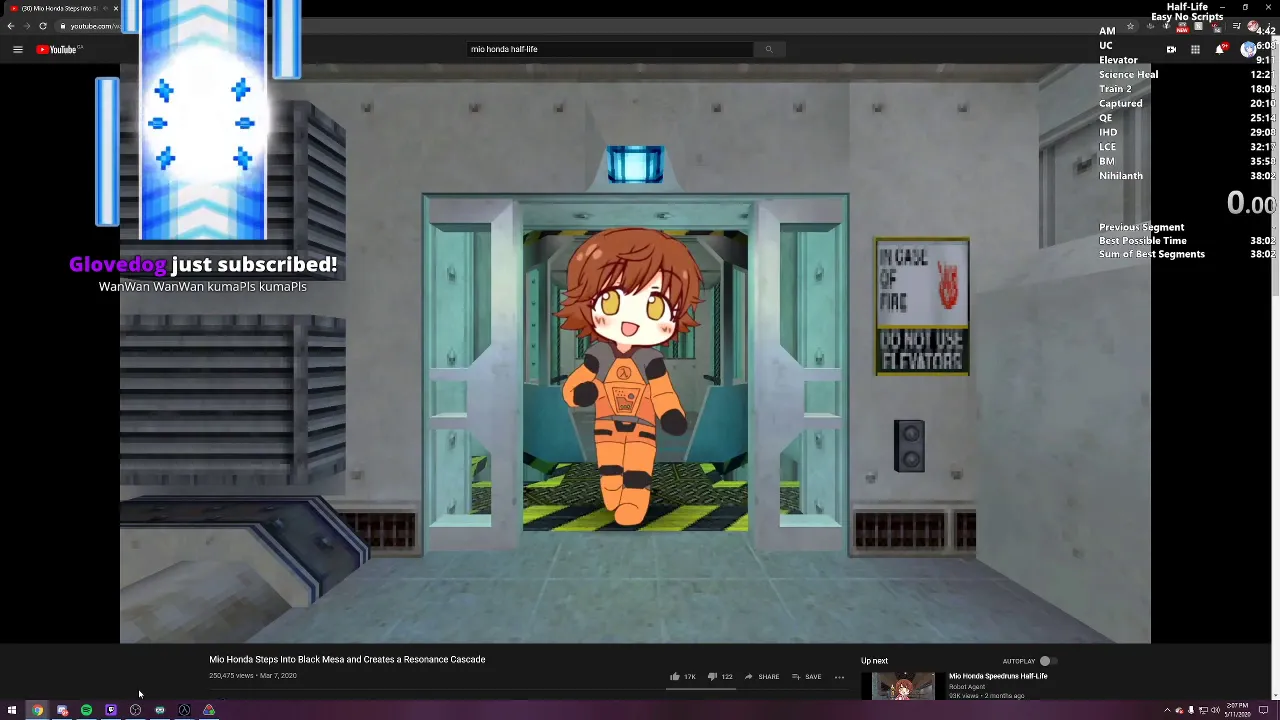1280x720 pixels.
Task: Open the Windows Start menu
Action: [x=12, y=710]
